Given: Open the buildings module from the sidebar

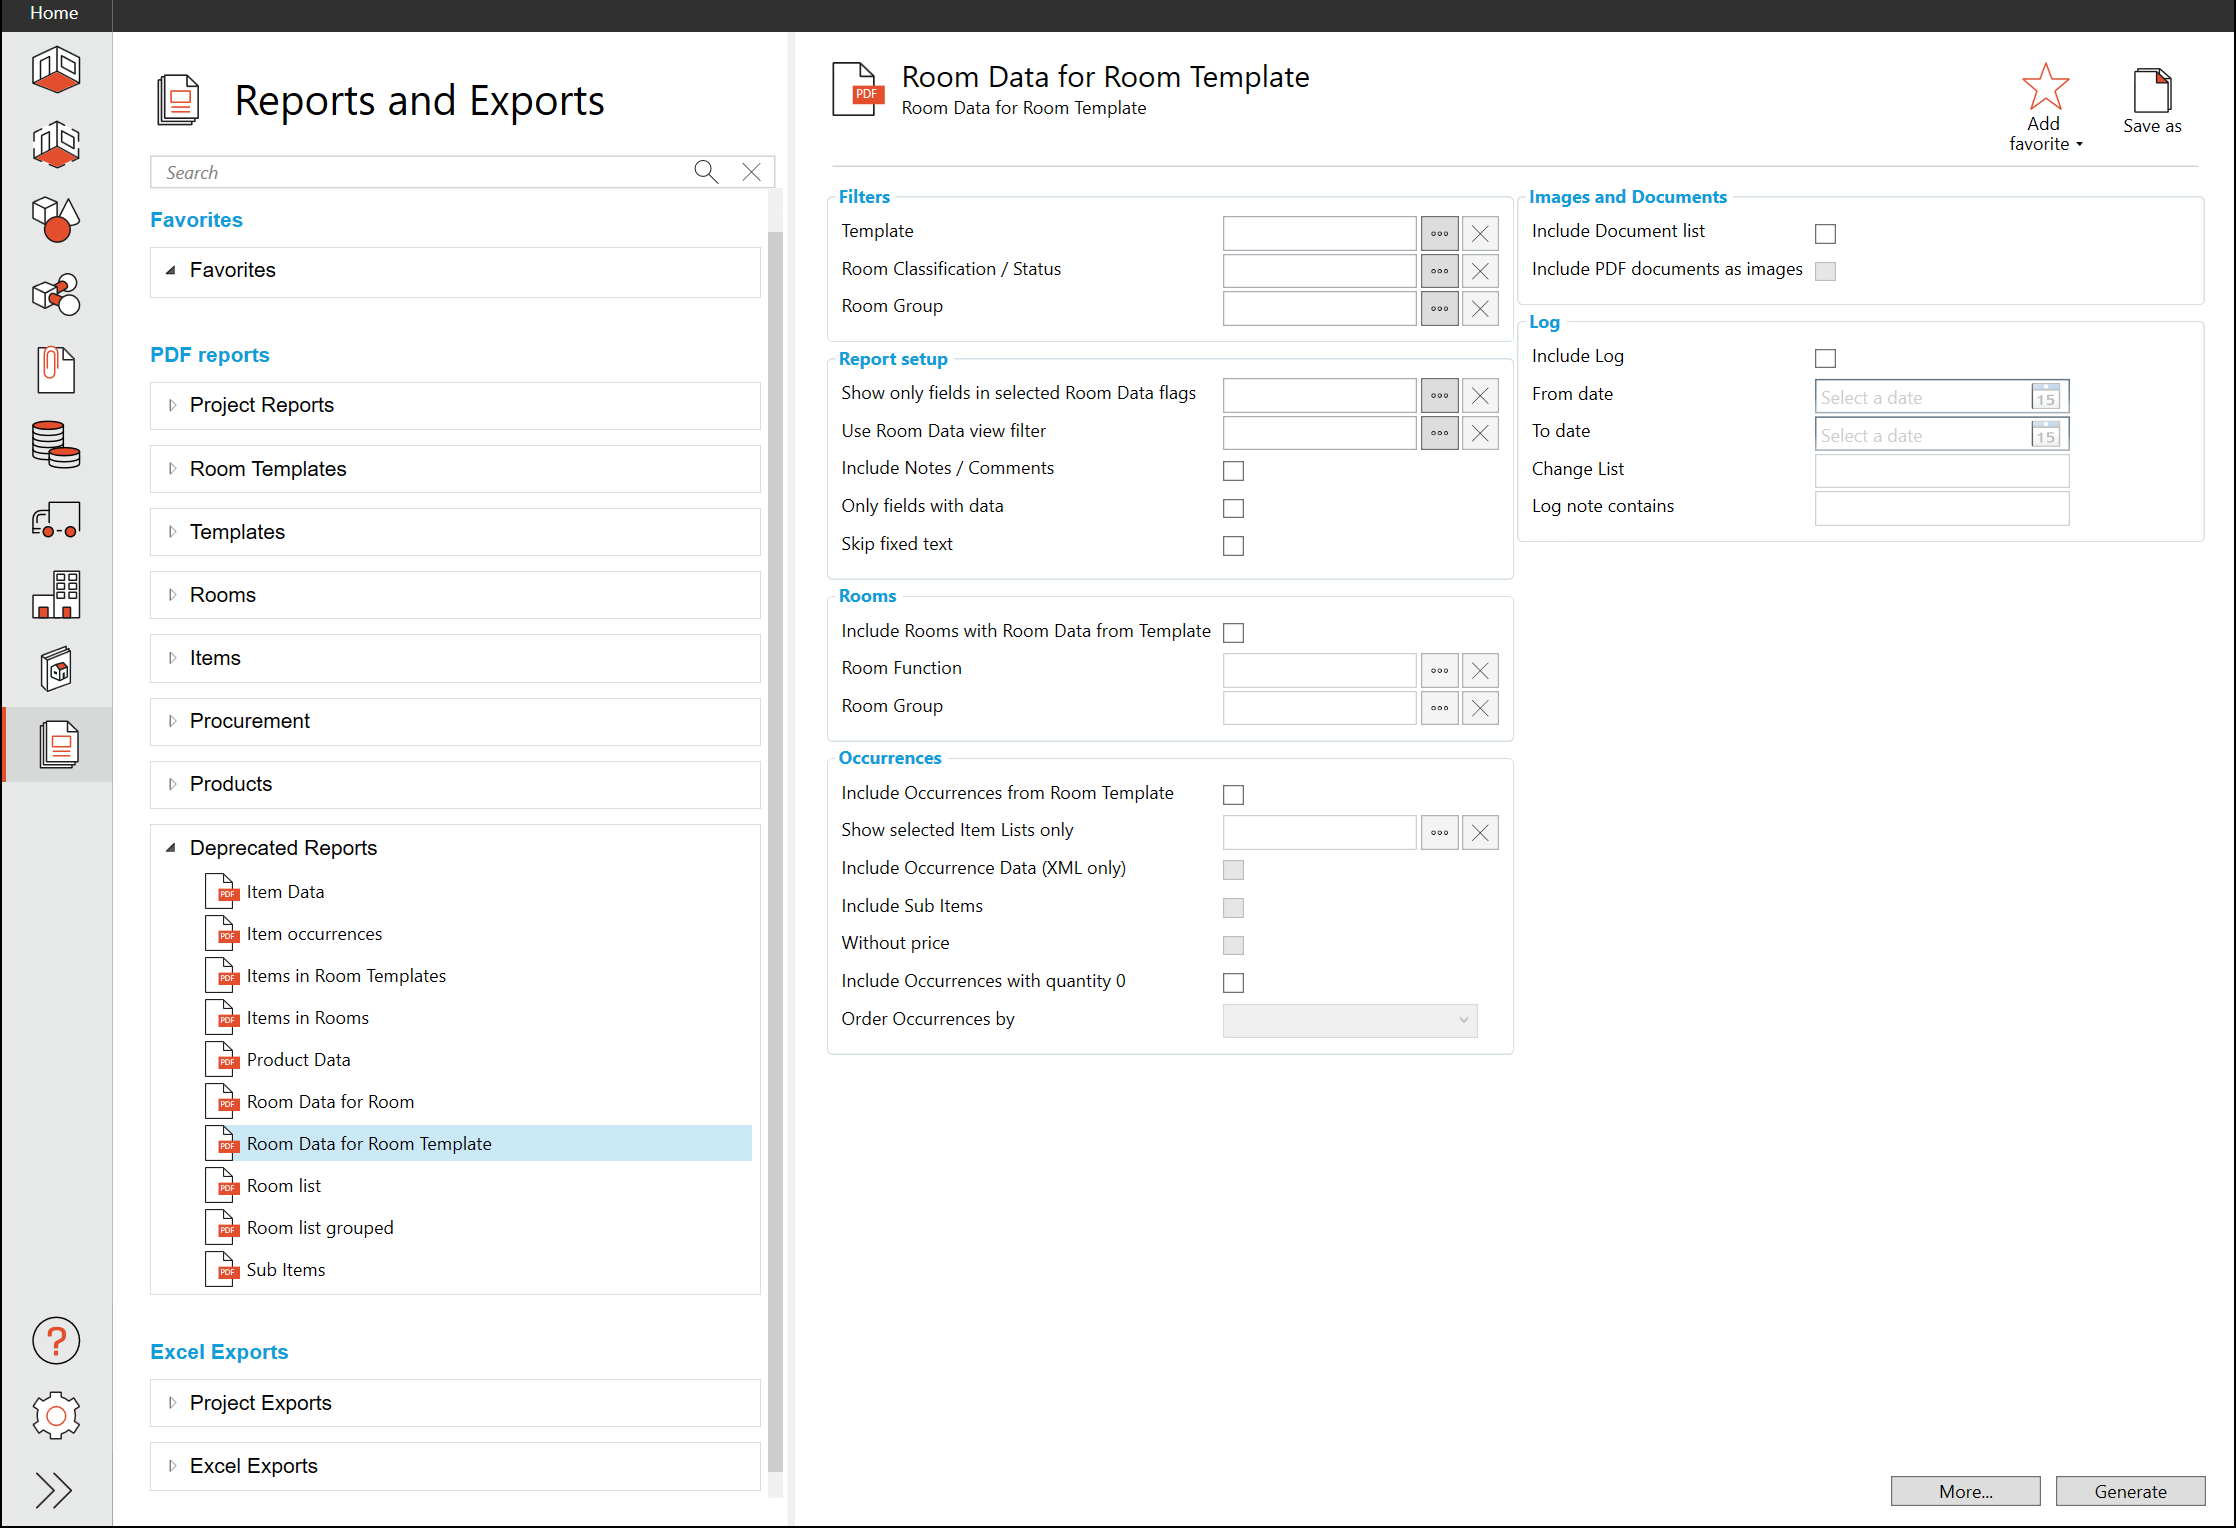Looking at the screenshot, I should click(x=56, y=594).
